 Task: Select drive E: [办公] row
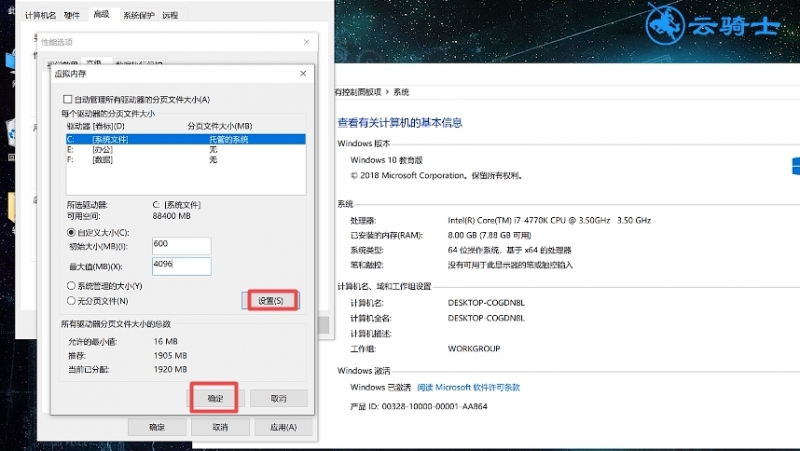point(186,149)
